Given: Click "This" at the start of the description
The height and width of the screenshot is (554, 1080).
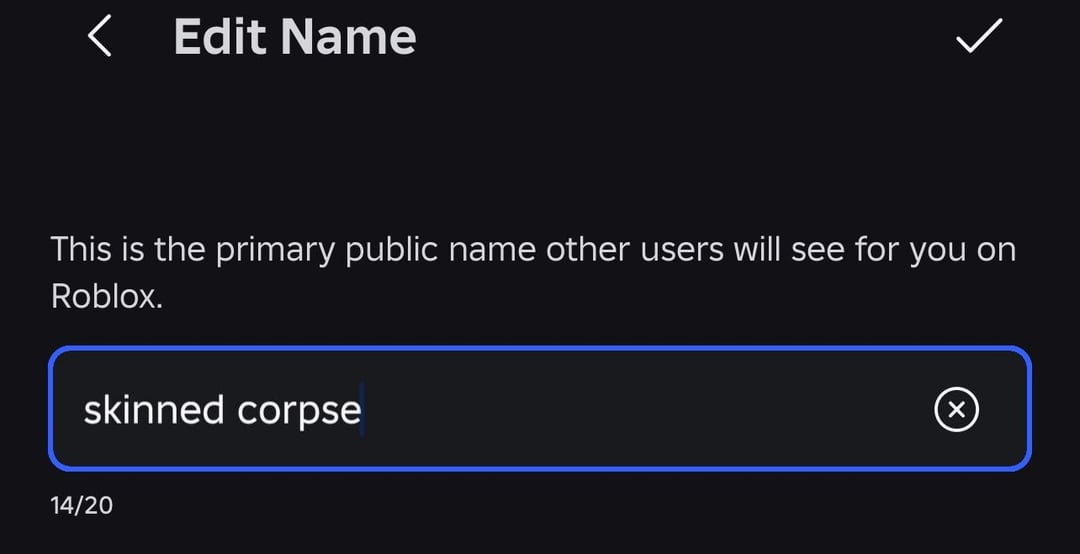Looking at the screenshot, I should 79,250.
